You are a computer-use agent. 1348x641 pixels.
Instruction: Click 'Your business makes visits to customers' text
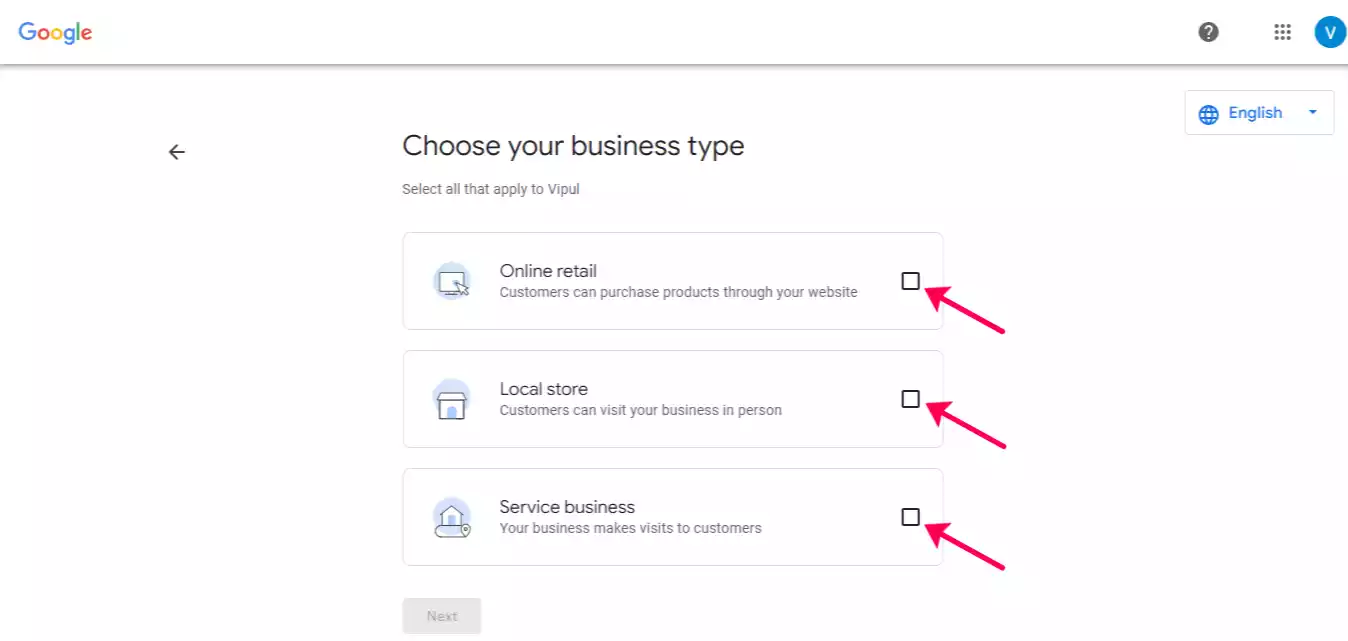click(x=630, y=528)
